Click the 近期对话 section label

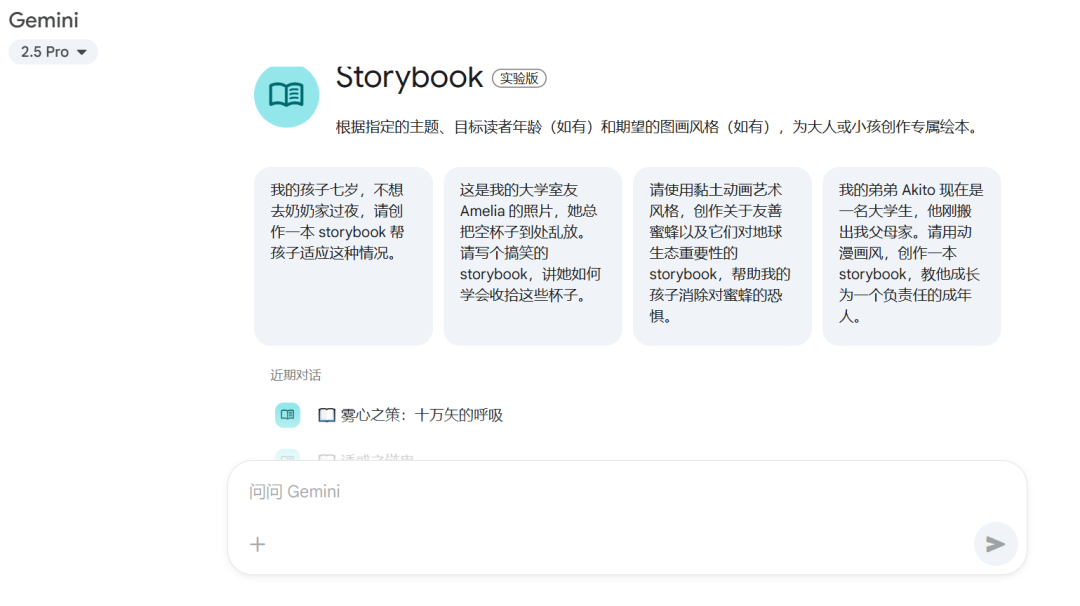tap(295, 375)
